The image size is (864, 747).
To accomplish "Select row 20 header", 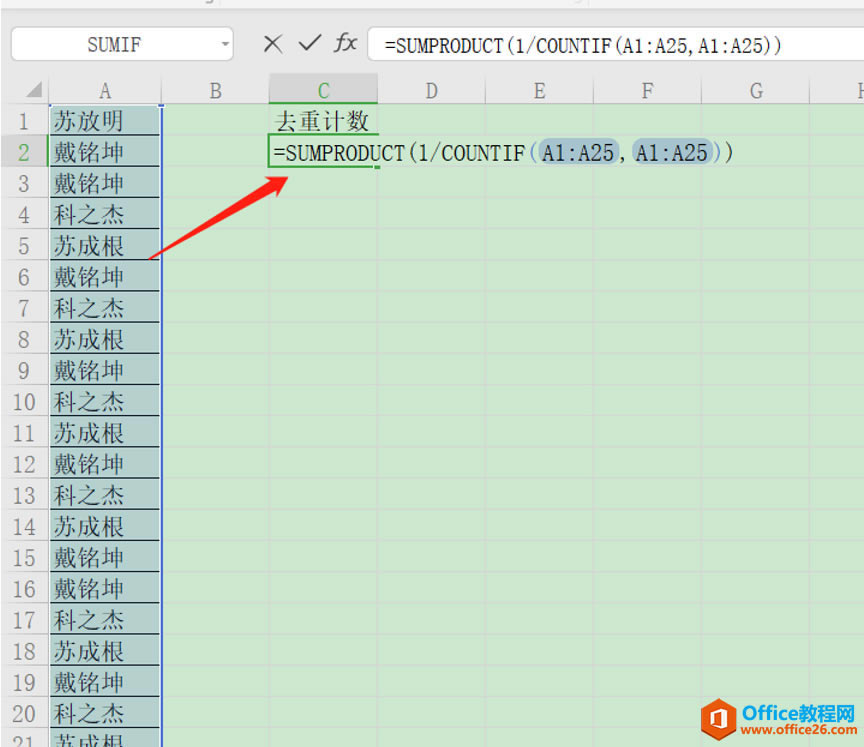I will (24, 713).
